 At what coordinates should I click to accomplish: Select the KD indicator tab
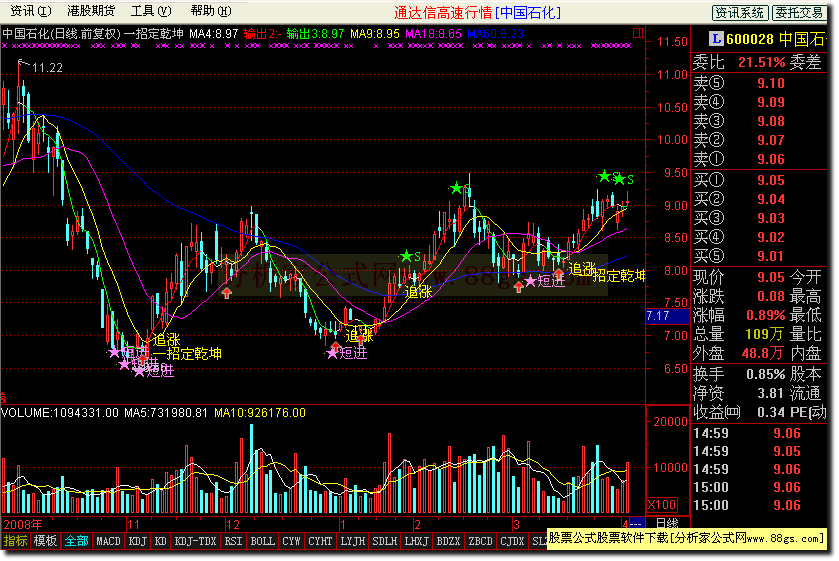click(x=161, y=541)
